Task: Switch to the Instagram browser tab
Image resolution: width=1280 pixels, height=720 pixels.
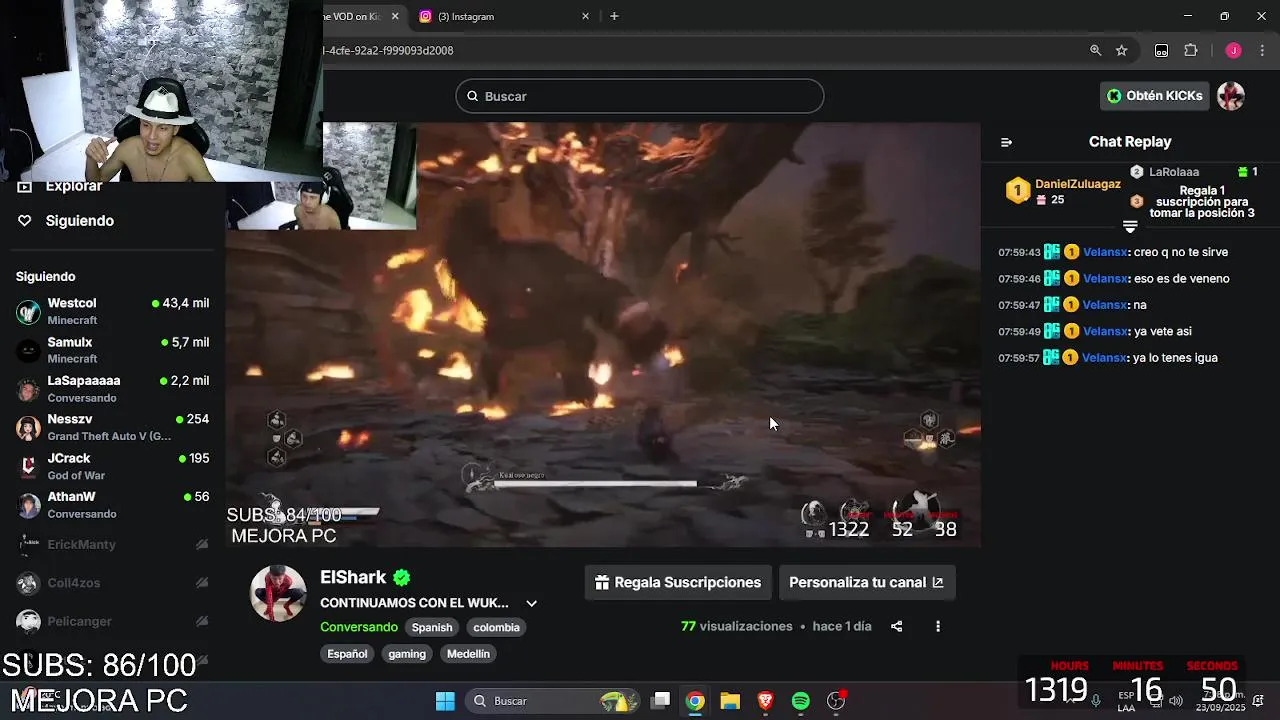Action: click(503, 16)
